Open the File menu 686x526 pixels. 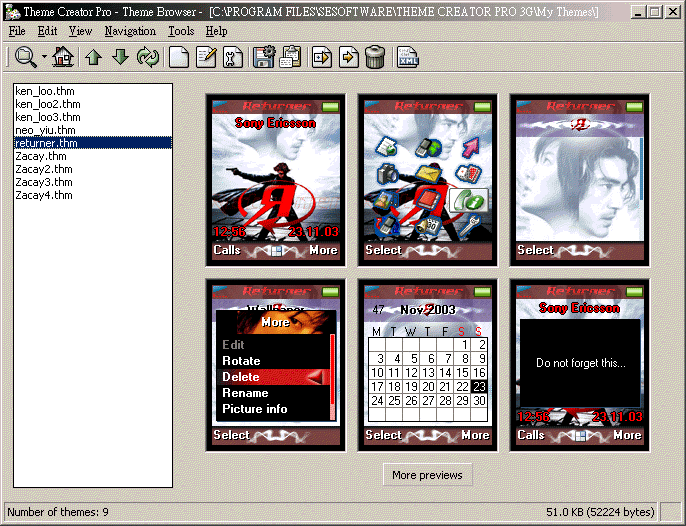pyautogui.click(x=17, y=31)
